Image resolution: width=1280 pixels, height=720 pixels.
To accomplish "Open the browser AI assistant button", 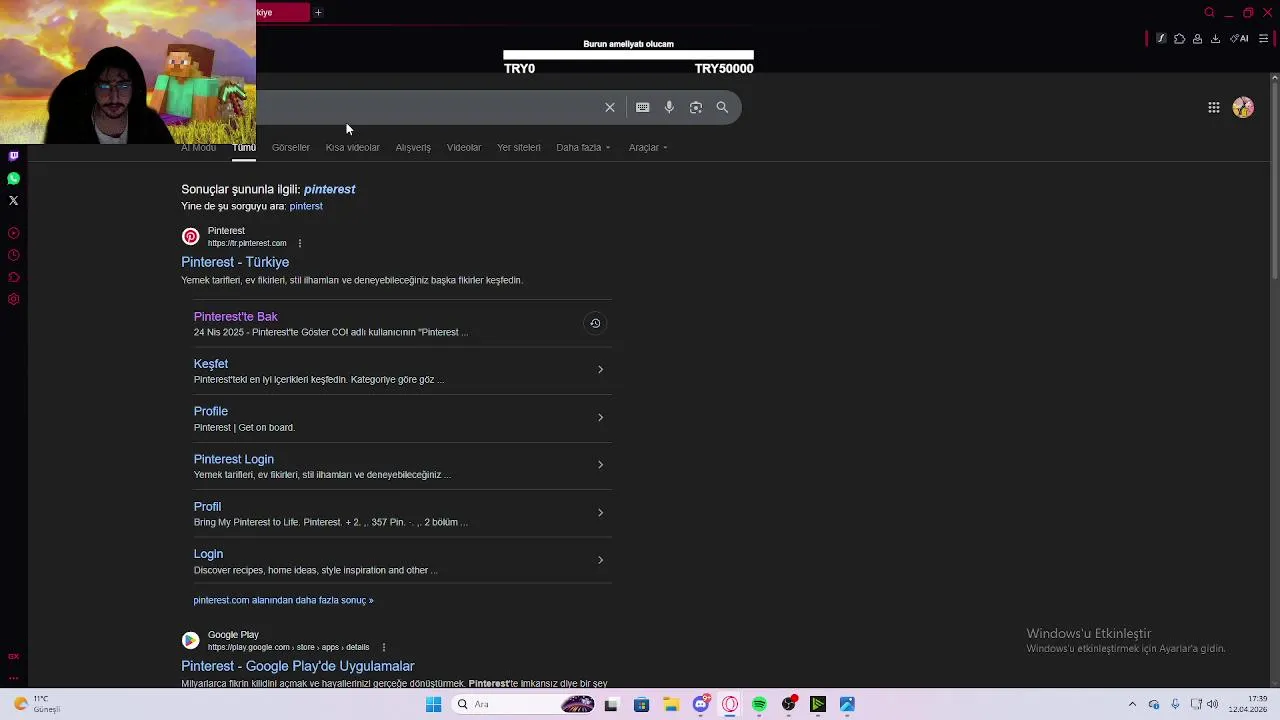I will (1239, 39).
